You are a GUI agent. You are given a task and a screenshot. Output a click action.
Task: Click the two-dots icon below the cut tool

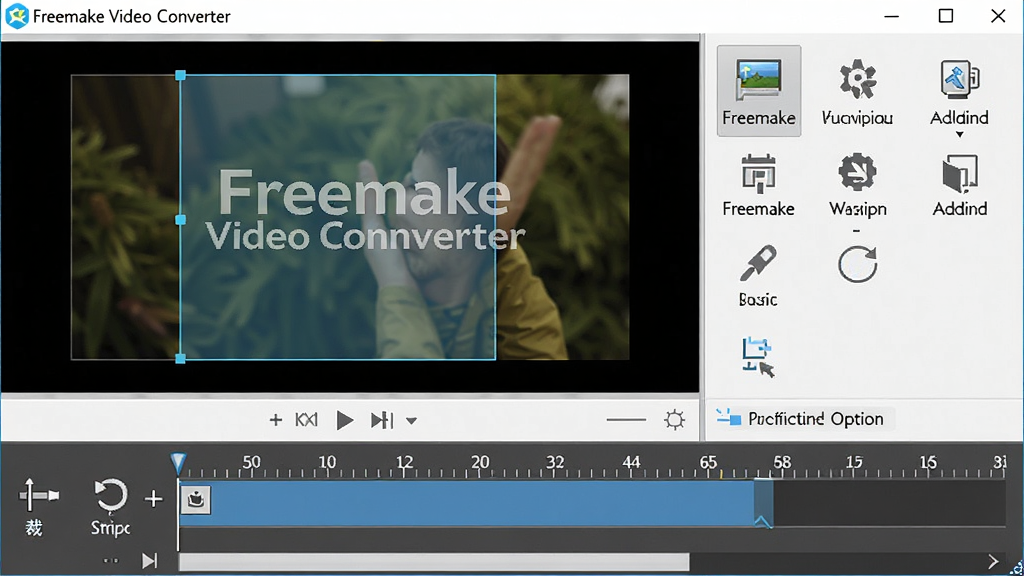(x=111, y=560)
